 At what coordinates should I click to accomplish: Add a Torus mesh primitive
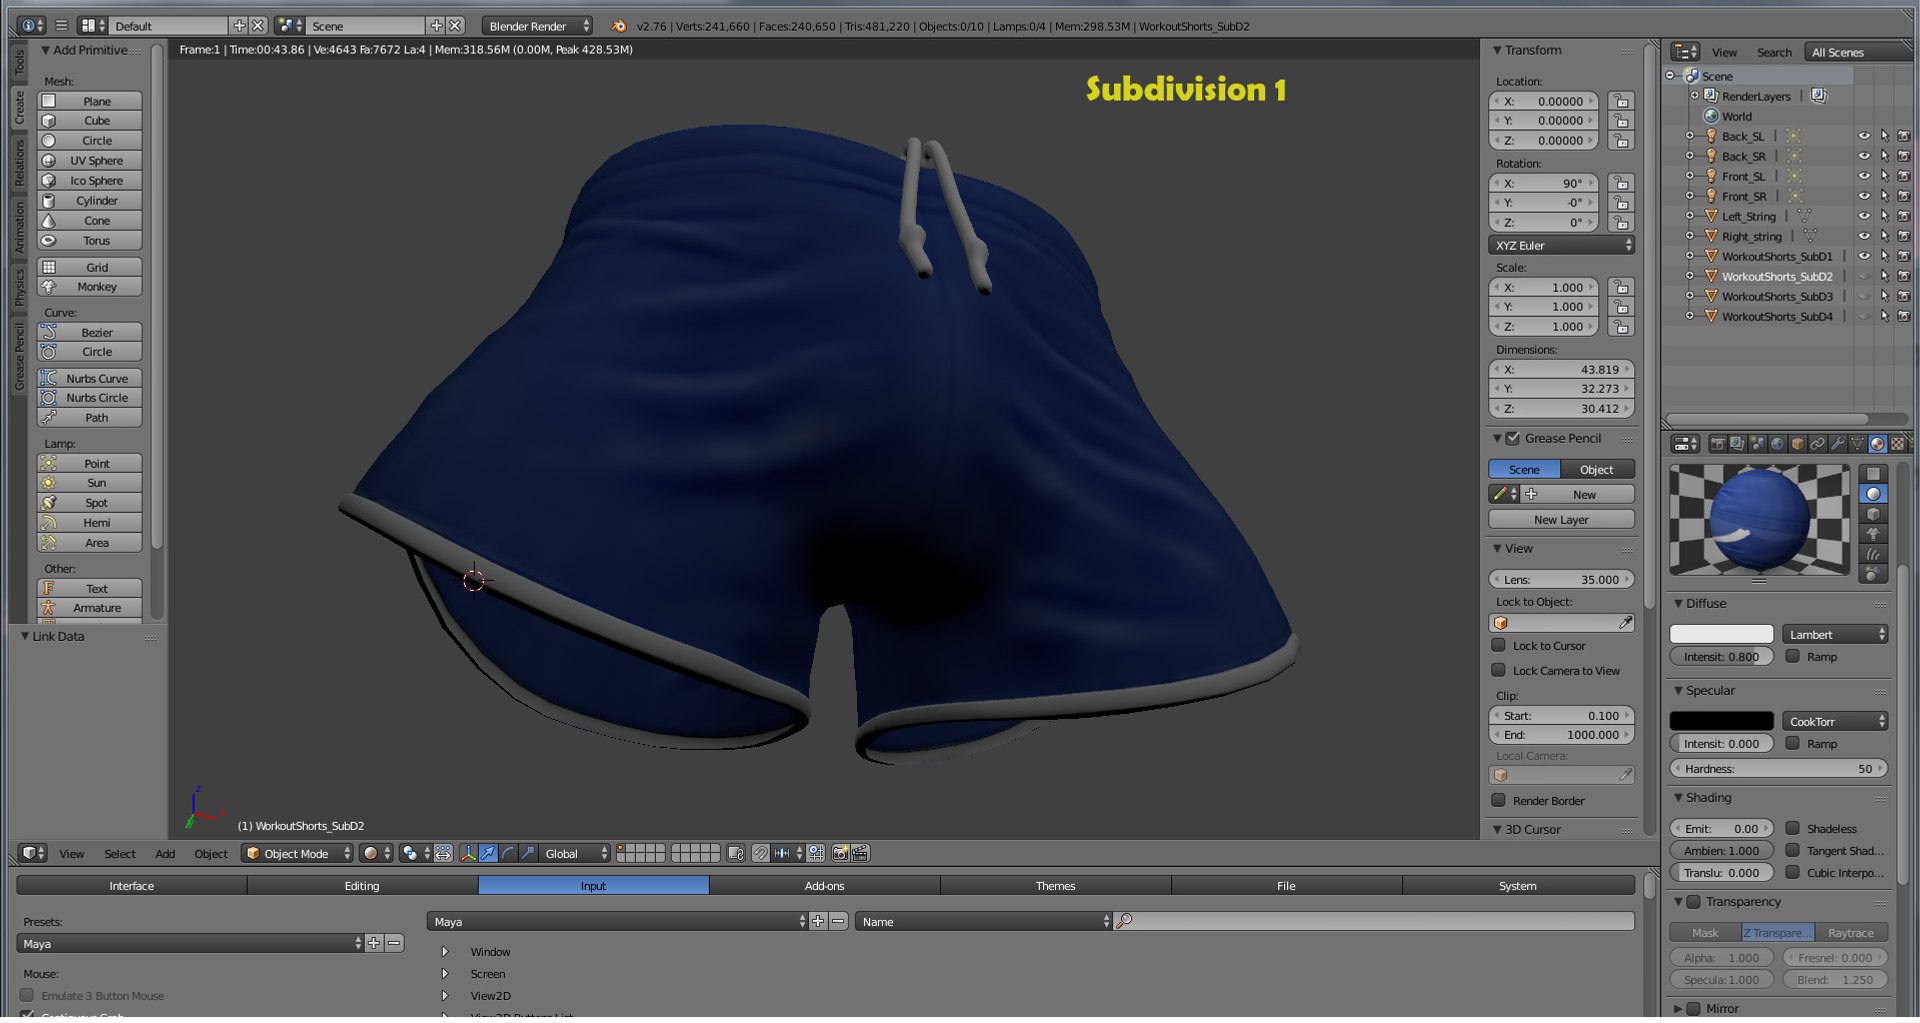[90, 241]
